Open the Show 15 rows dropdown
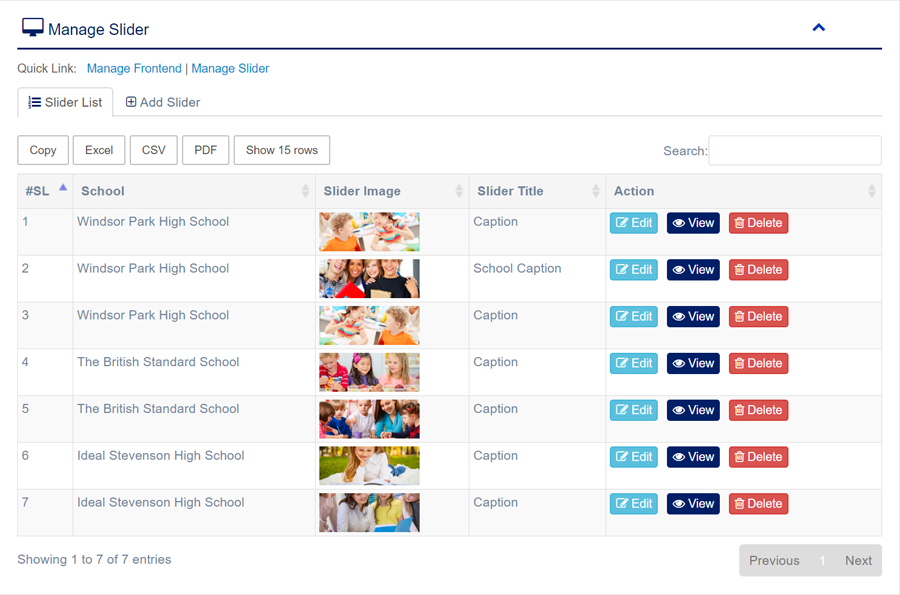Viewport: 900px width, 595px height. (281, 150)
